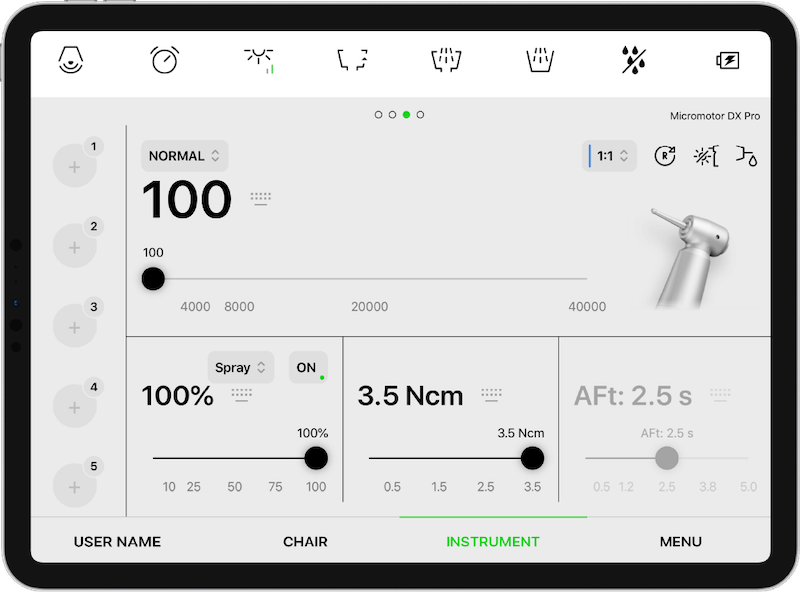Tap the 4000 speed scale label
The width and height of the screenshot is (800, 592).
tap(195, 306)
